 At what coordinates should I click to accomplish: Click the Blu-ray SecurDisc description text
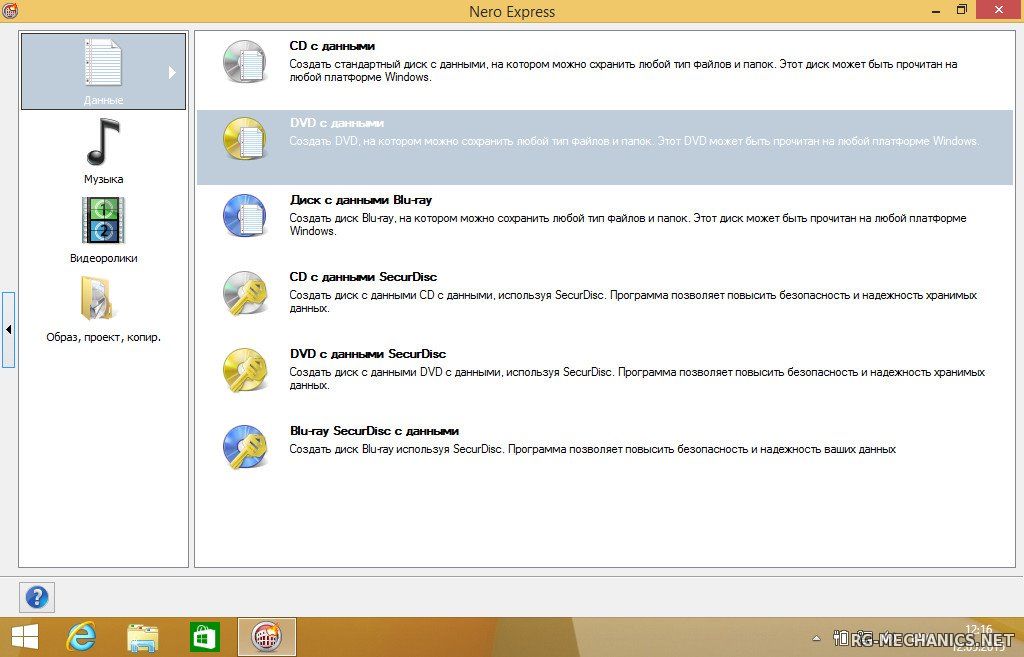point(592,449)
